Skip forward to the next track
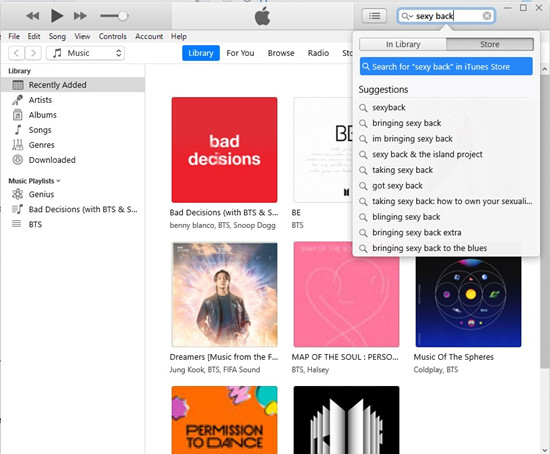This screenshot has height=454, width=550. coord(80,16)
